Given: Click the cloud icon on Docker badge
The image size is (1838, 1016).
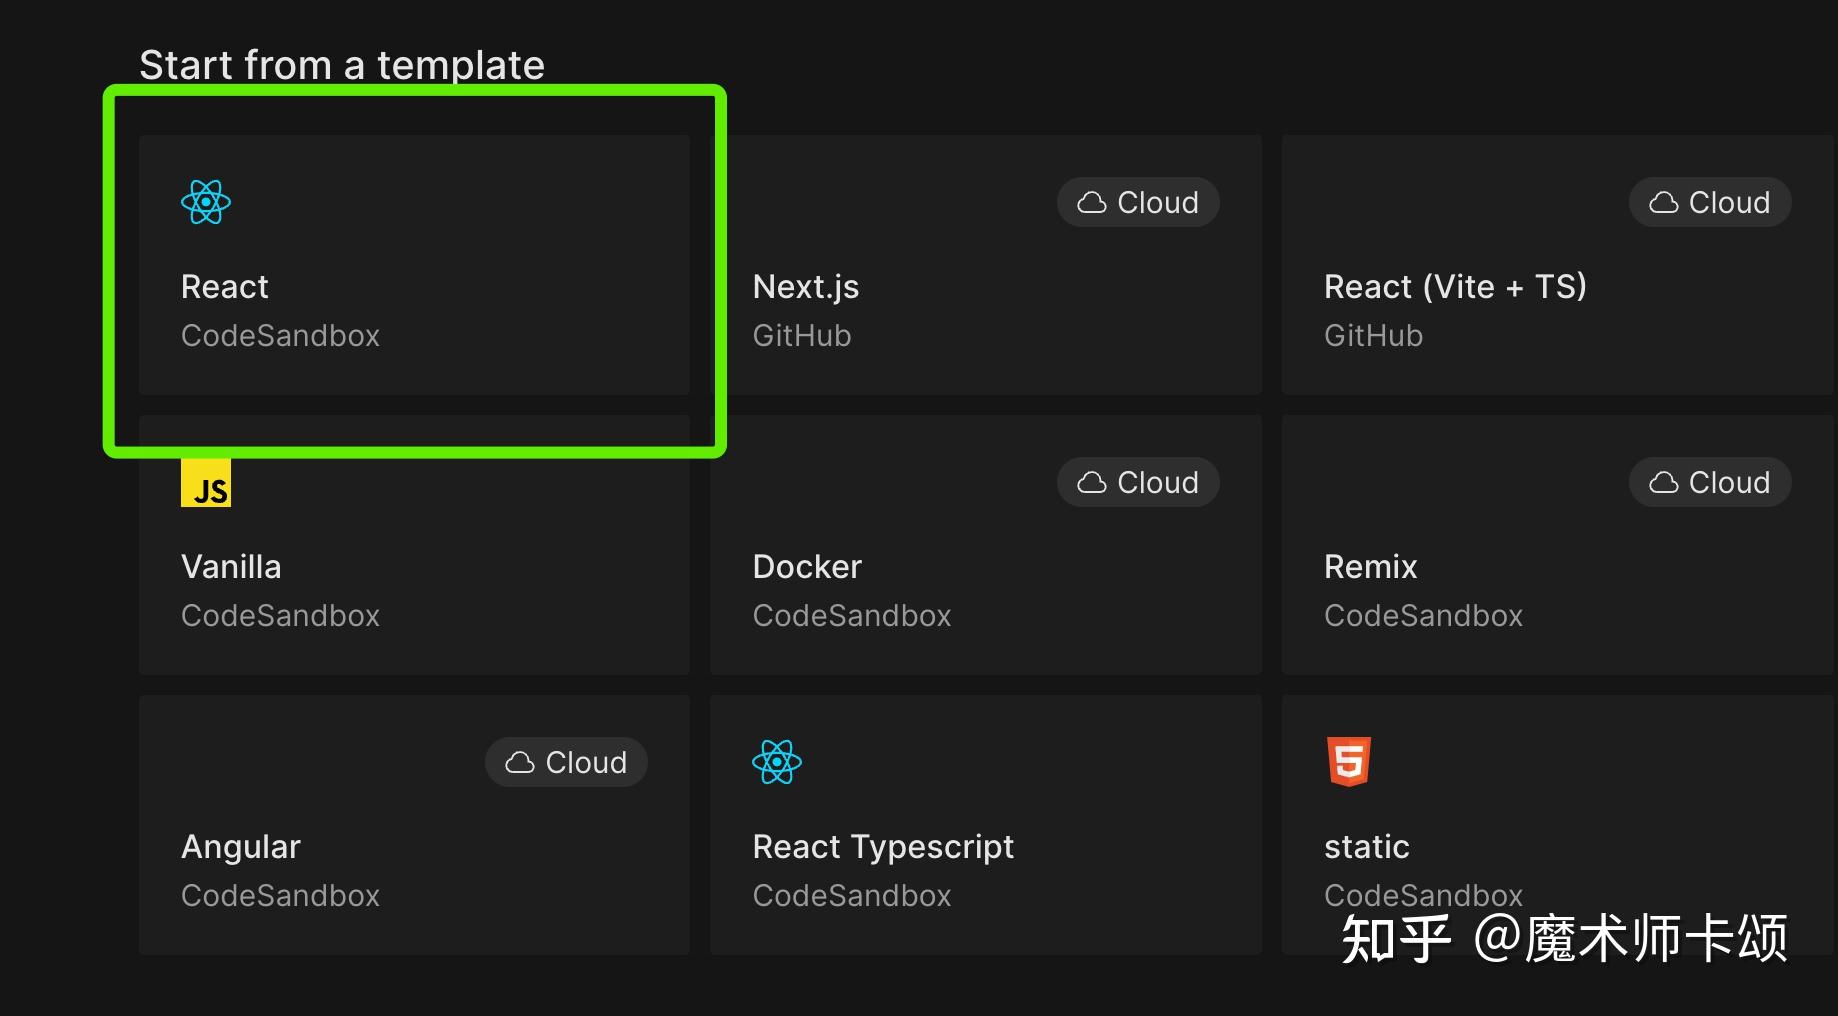Looking at the screenshot, I should pos(1092,482).
